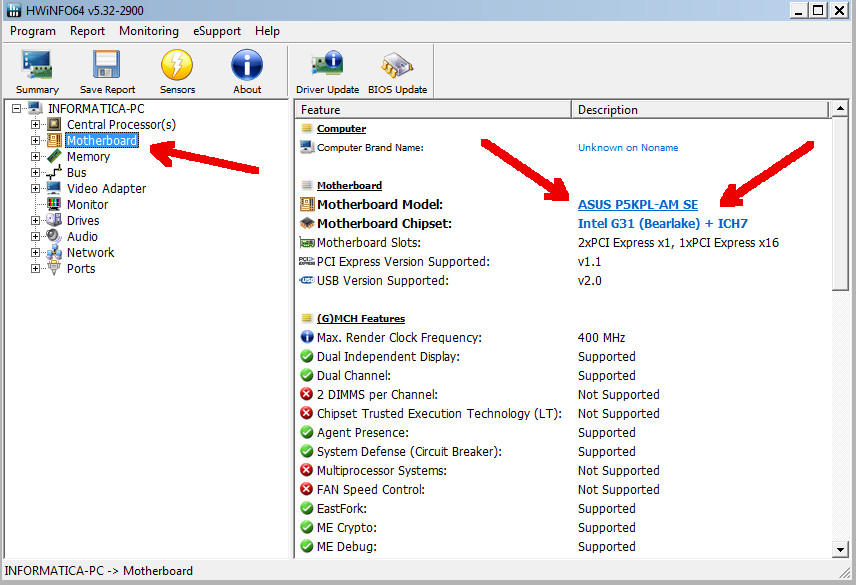Click the HWiNFO64 title bar icon
Viewport: 856px width, 585px height.
[x=14, y=10]
